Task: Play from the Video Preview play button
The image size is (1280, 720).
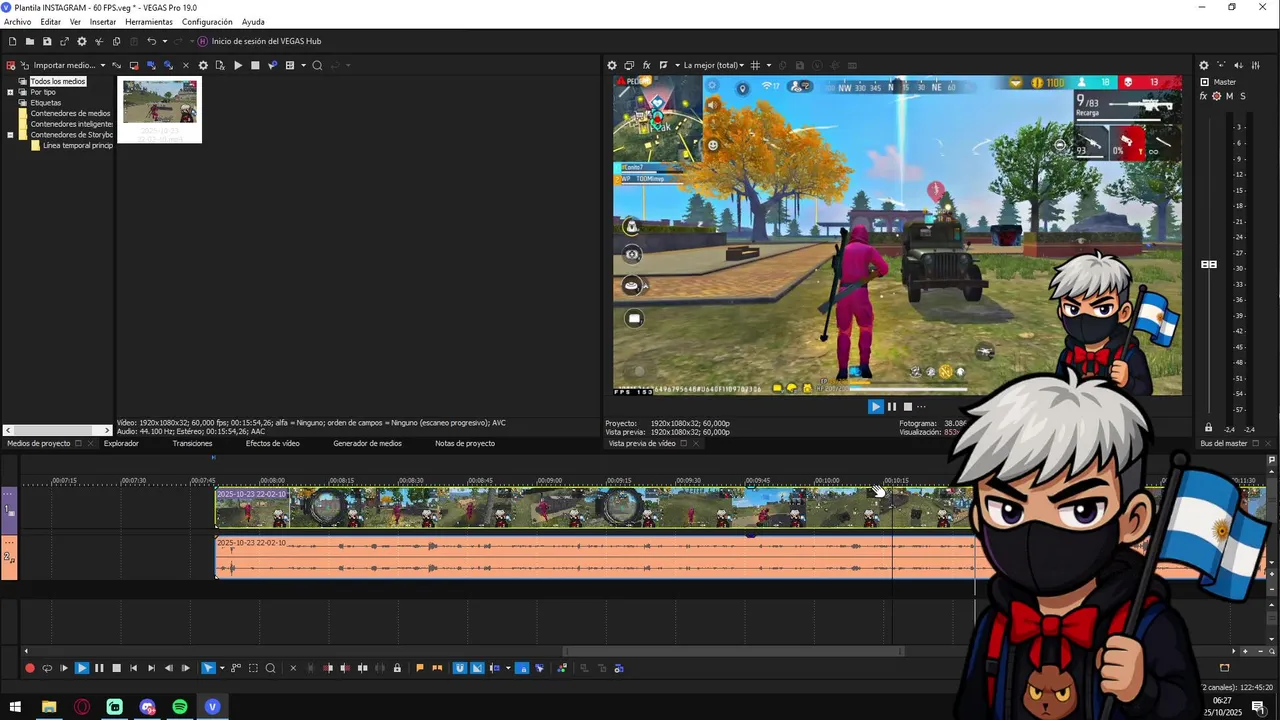Action: [876, 406]
